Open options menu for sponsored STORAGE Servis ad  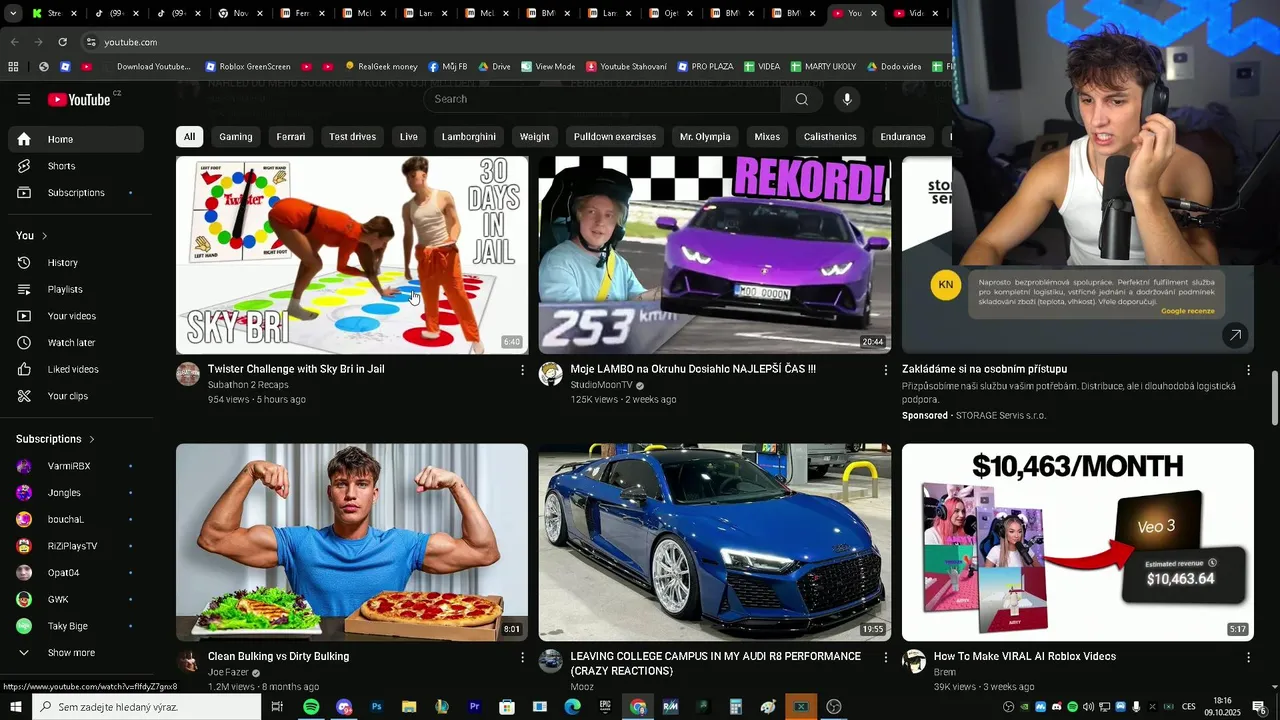click(x=1247, y=370)
